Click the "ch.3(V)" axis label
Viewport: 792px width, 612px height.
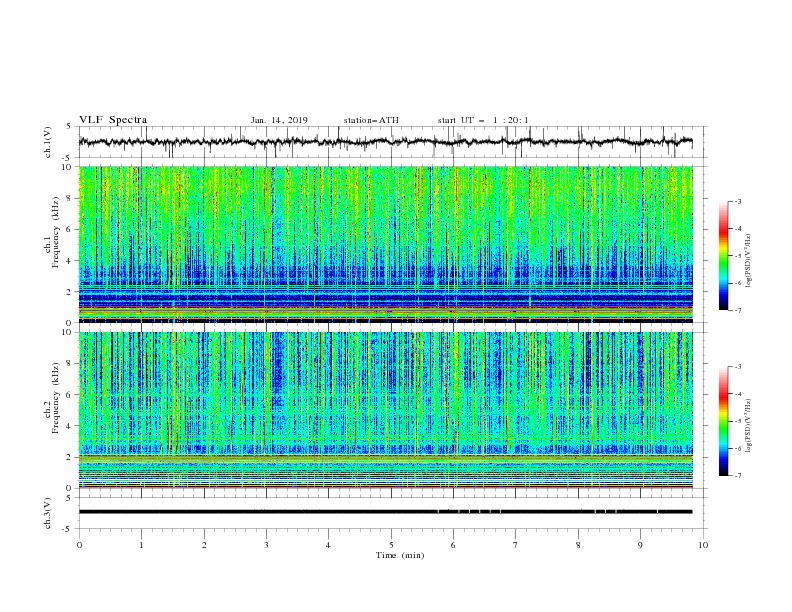[48, 513]
